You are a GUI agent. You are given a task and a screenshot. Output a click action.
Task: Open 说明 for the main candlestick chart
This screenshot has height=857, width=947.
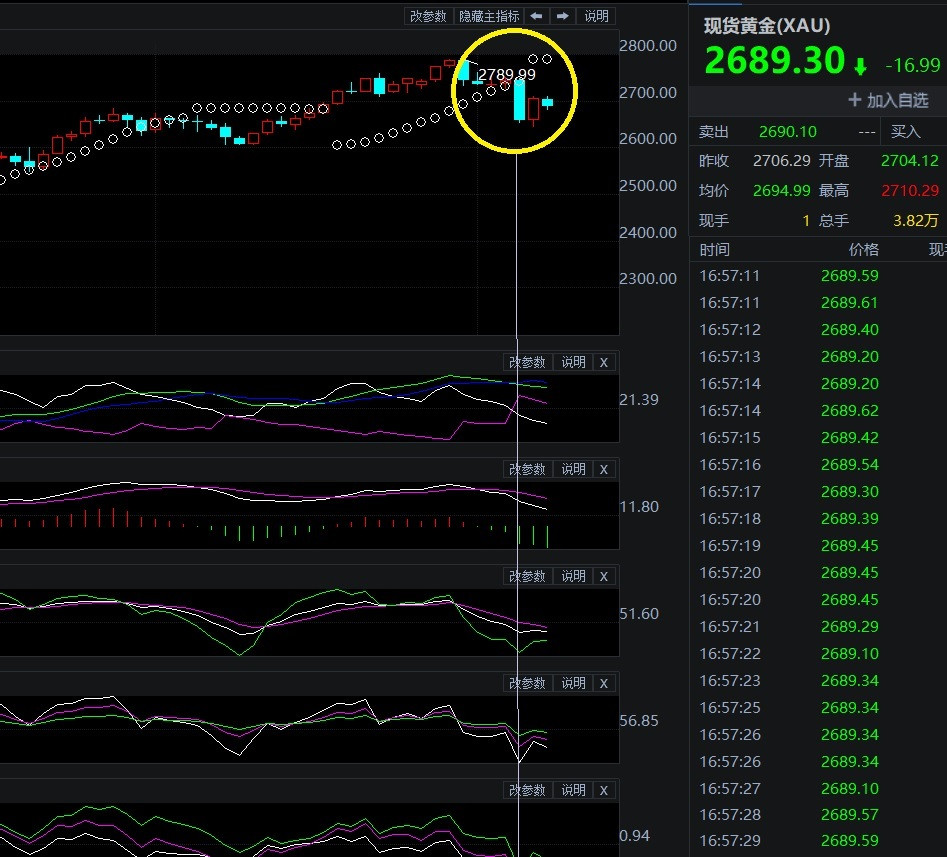pyautogui.click(x=596, y=16)
